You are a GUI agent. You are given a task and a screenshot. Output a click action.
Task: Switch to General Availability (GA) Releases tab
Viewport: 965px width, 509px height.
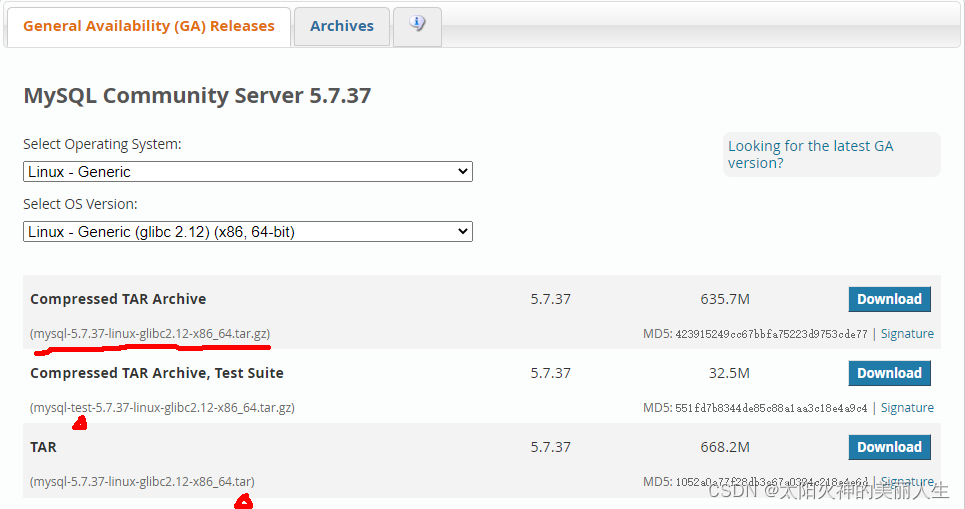(148, 26)
